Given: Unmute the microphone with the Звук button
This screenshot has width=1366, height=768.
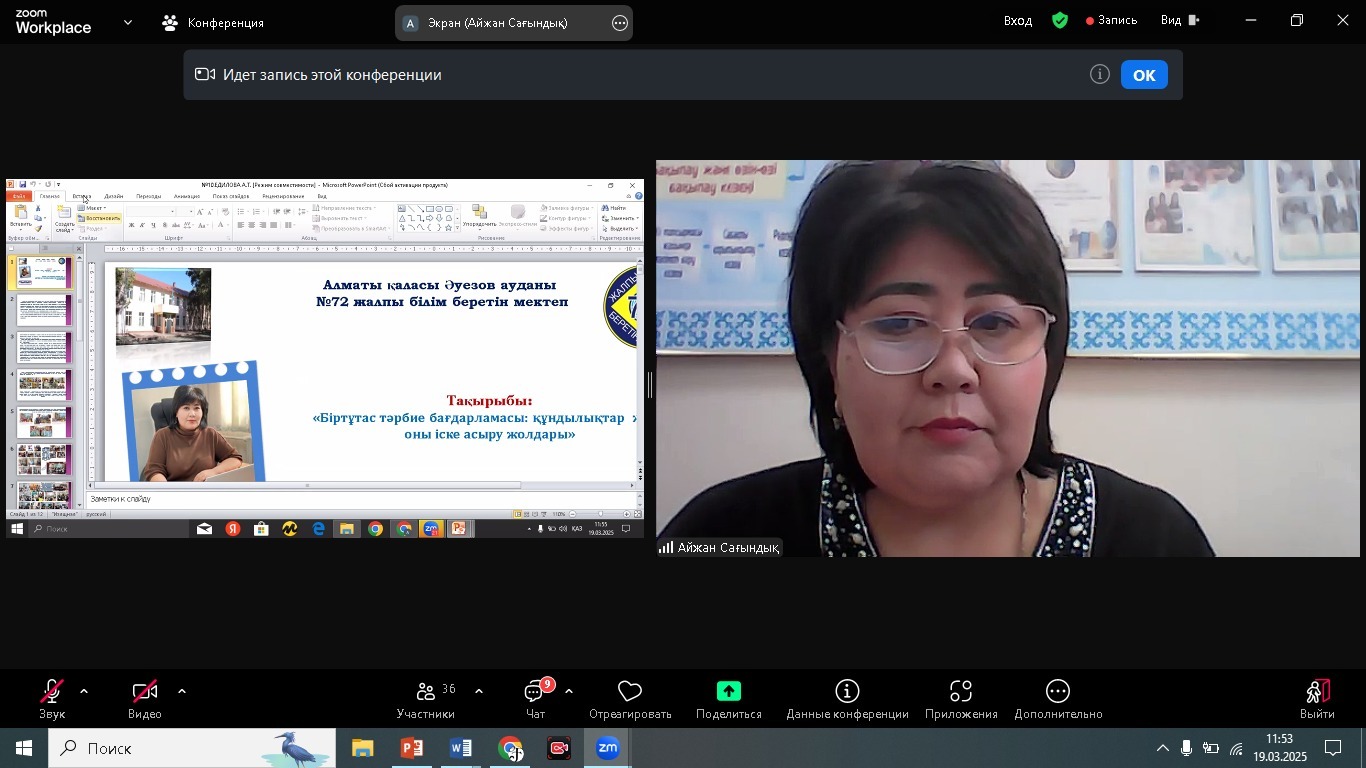Looking at the screenshot, I should tap(52, 692).
